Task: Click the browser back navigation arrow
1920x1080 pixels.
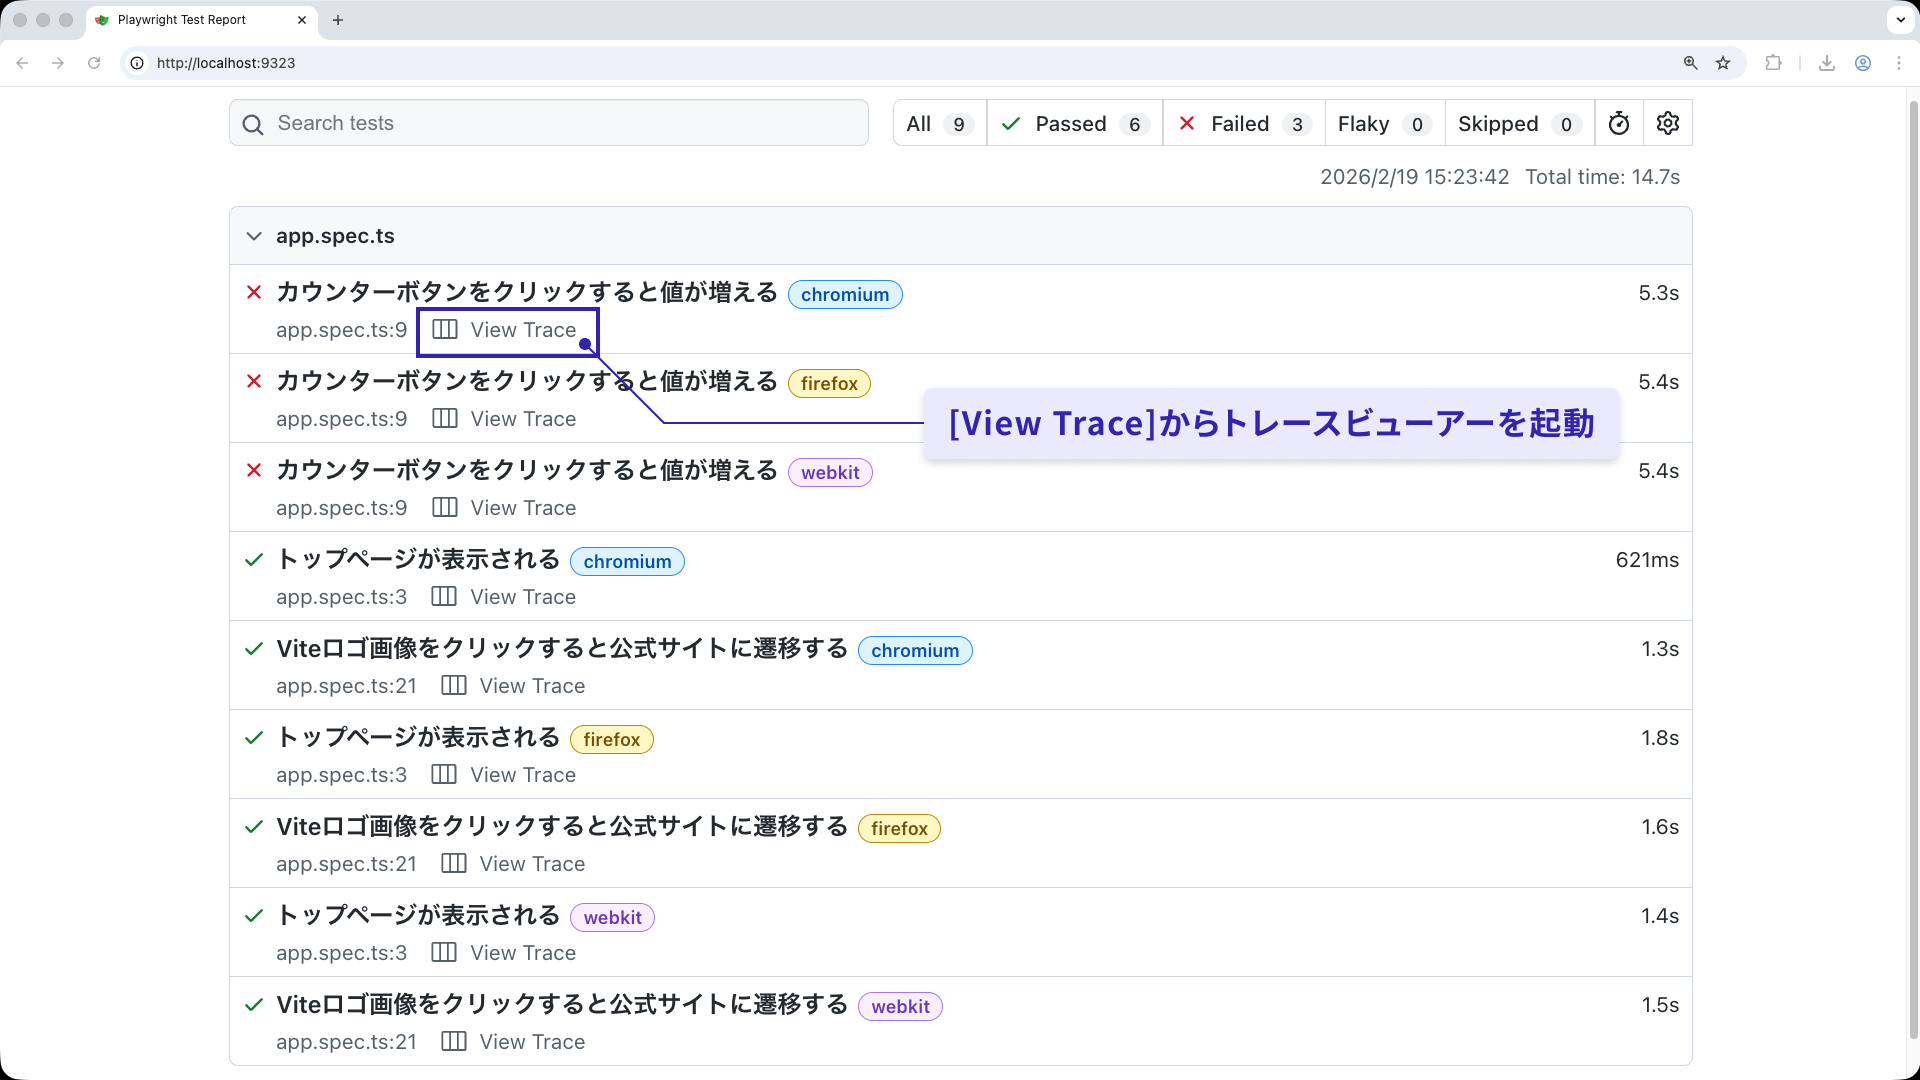Action: click(x=22, y=62)
